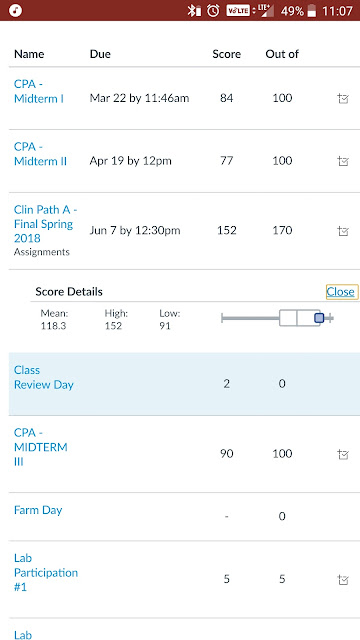Tap the battery status icon

point(312,11)
